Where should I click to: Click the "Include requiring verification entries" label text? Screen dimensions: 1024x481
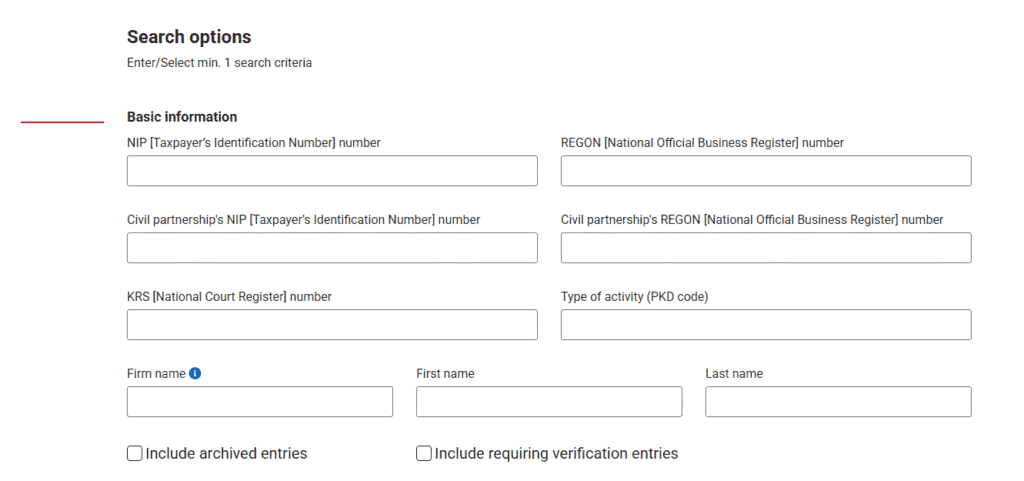pos(556,454)
